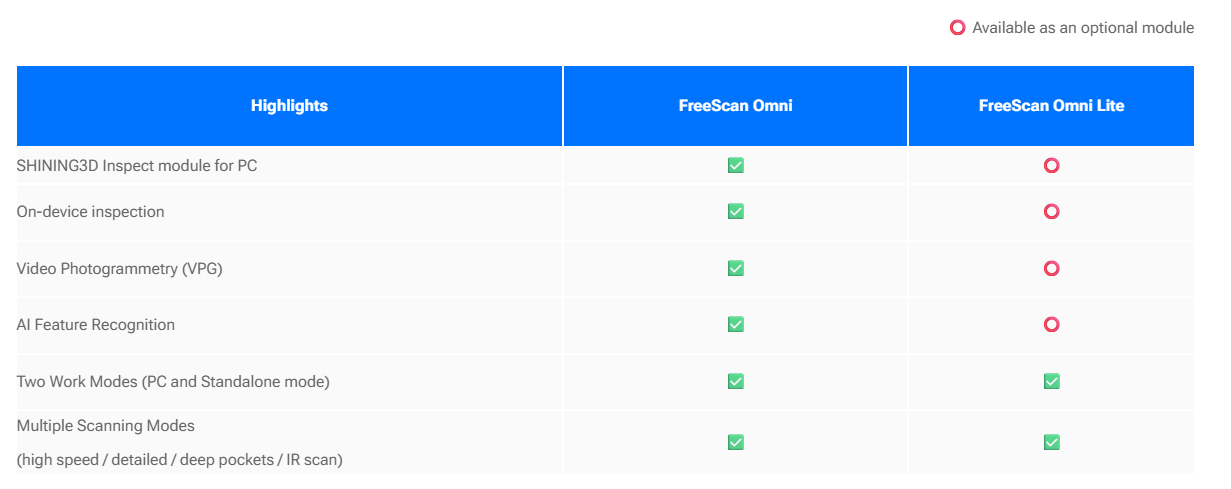This screenshot has height=489, width=1231.
Task: Click the FreeScan Omni checkmark for AI Feature Recognition
Action: [736, 324]
